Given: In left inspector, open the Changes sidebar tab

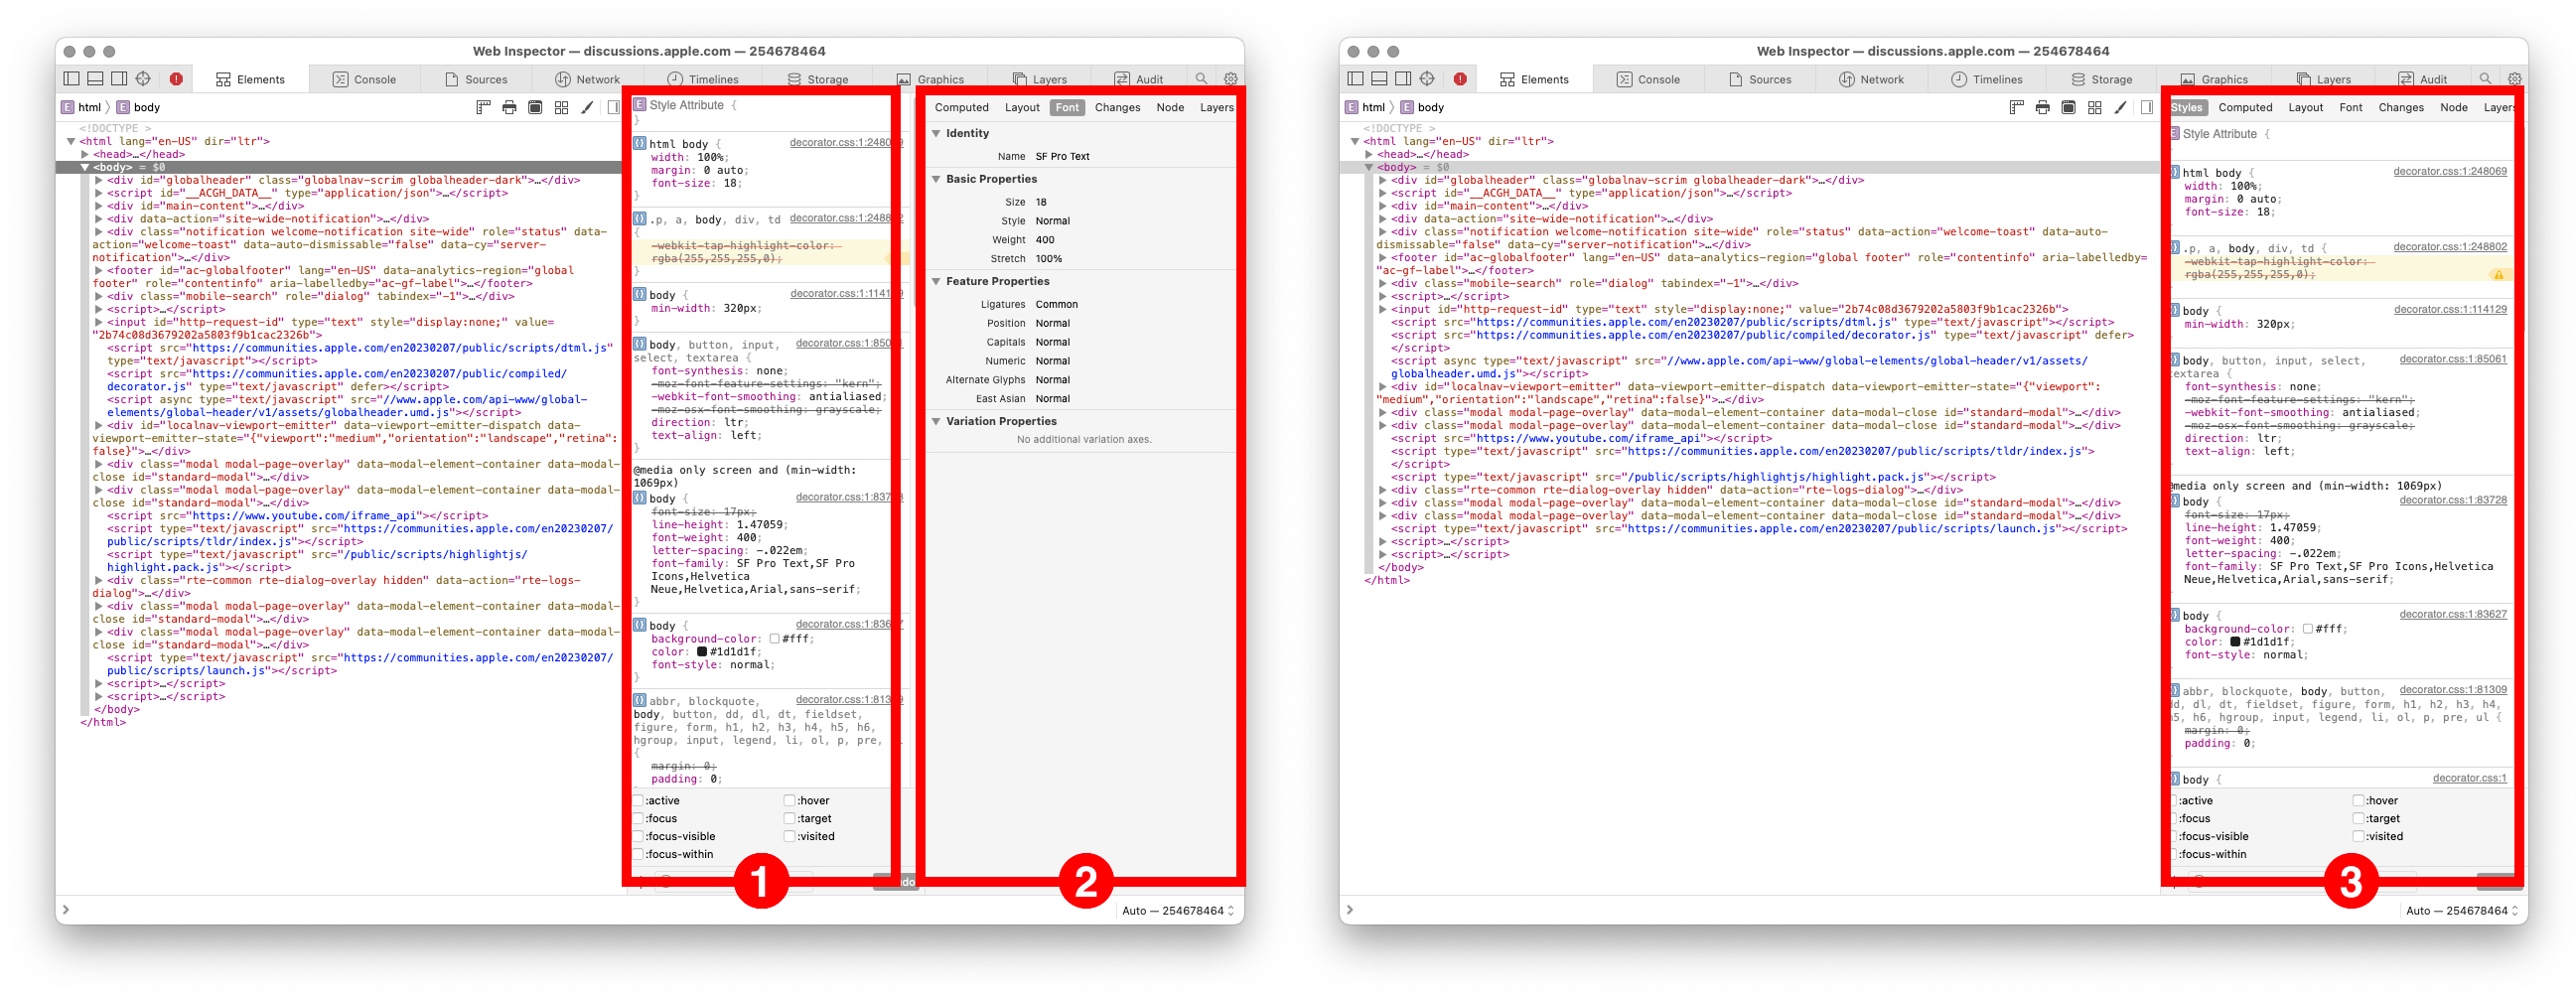Looking at the screenshot, I should (x=1117, y=107).
